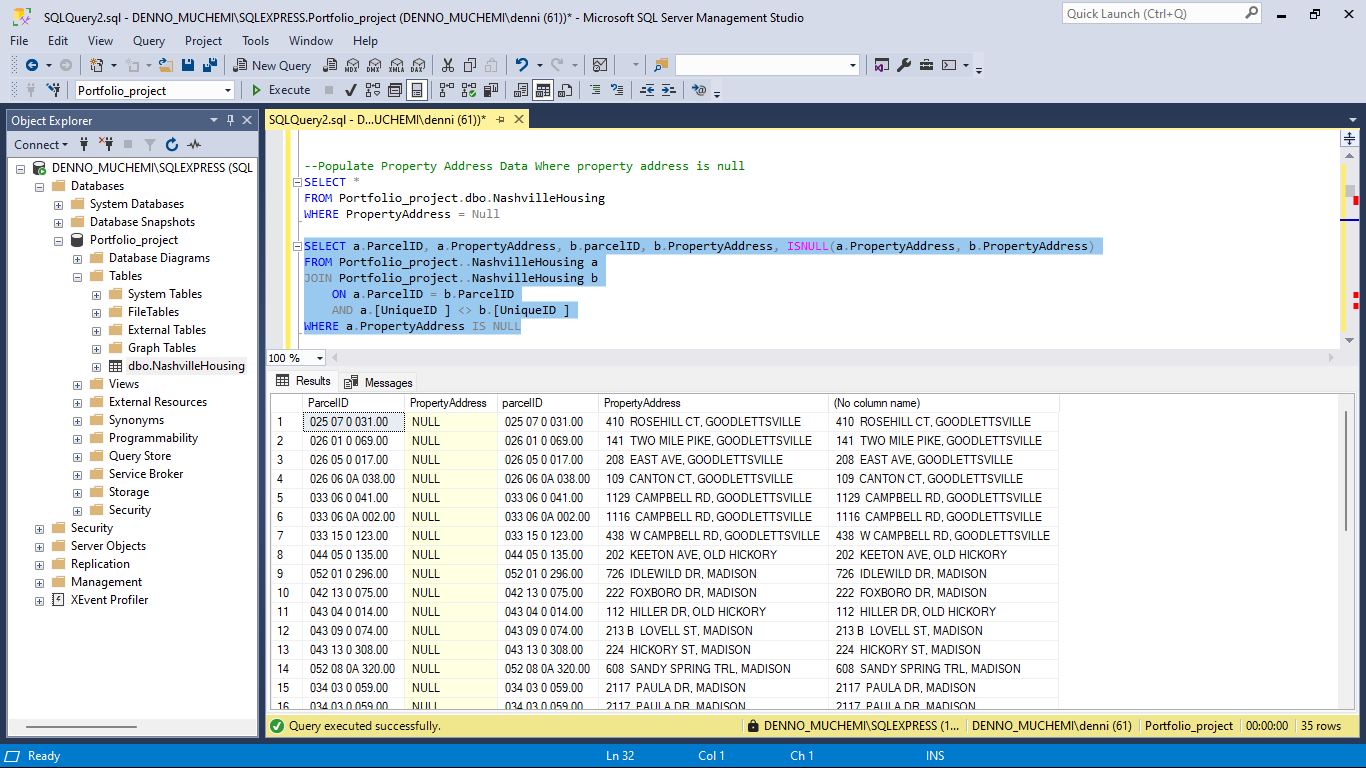
Task: Toggle Include Actual Execution Plan
Action: coord(447,90)
